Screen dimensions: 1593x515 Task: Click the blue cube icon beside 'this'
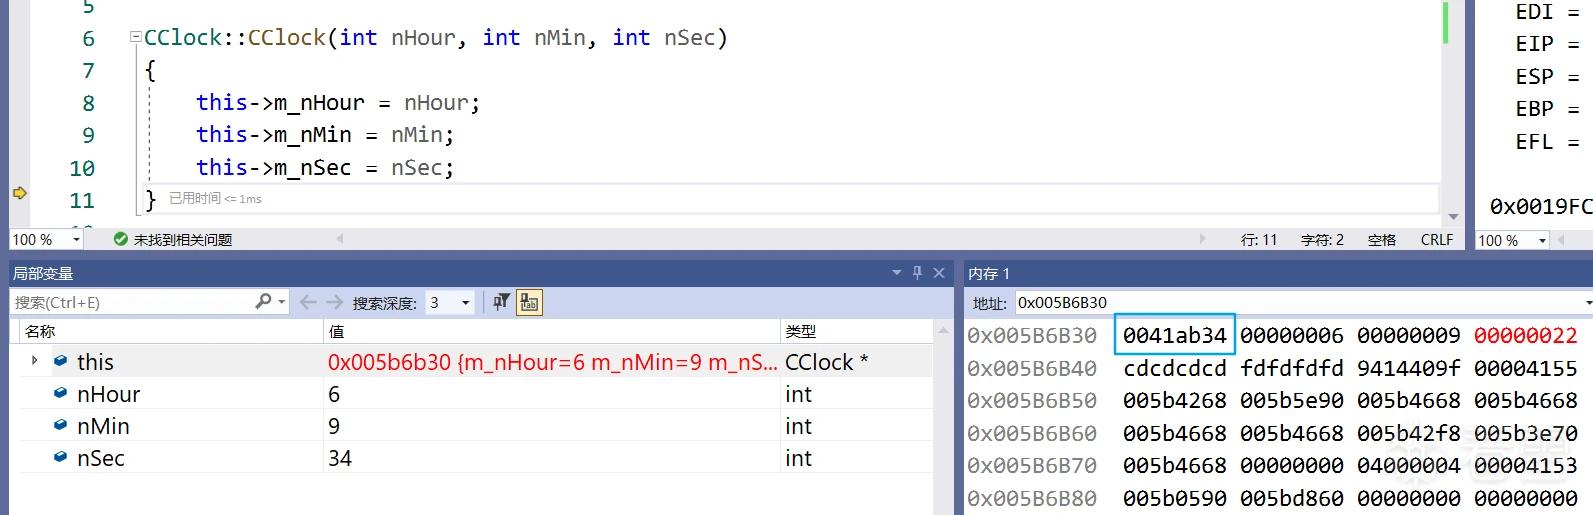(x=61, y=361)
